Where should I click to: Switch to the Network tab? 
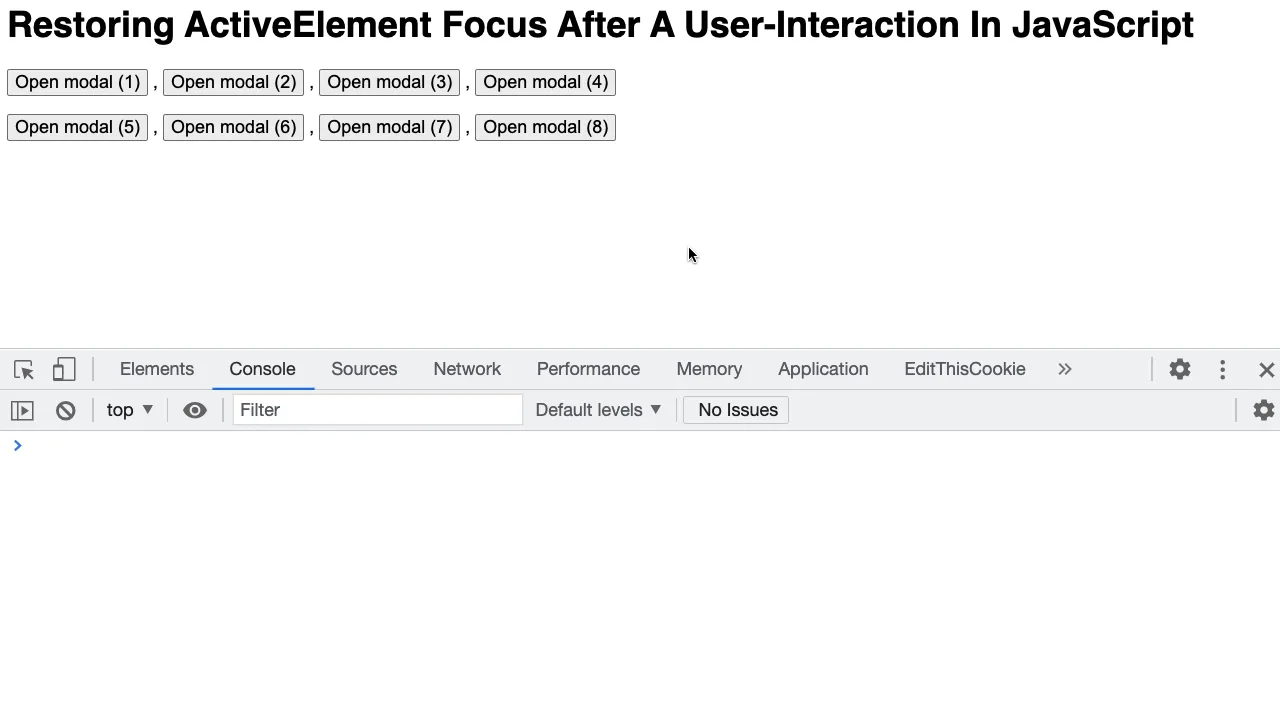(x=467, y=369)
